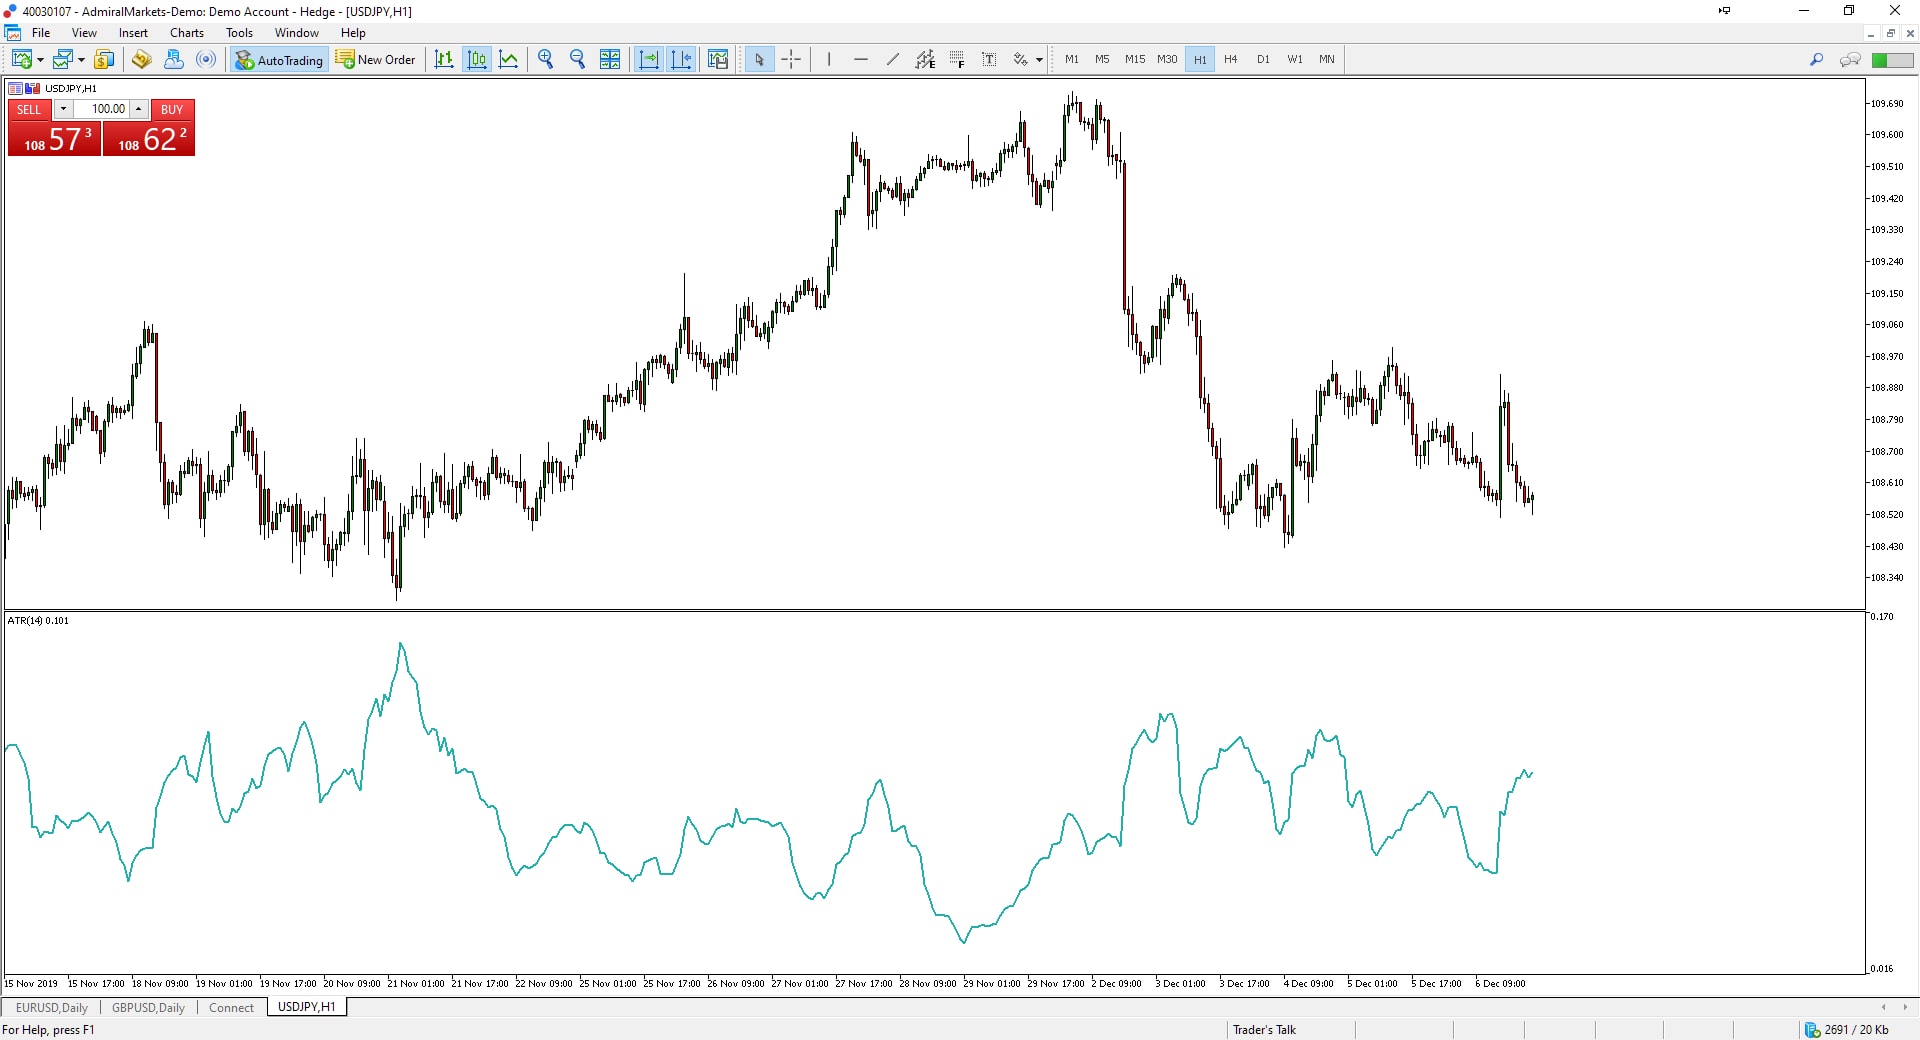
Task: Select the USDJPY,H1 chart tab
Action: [307, 1007]
